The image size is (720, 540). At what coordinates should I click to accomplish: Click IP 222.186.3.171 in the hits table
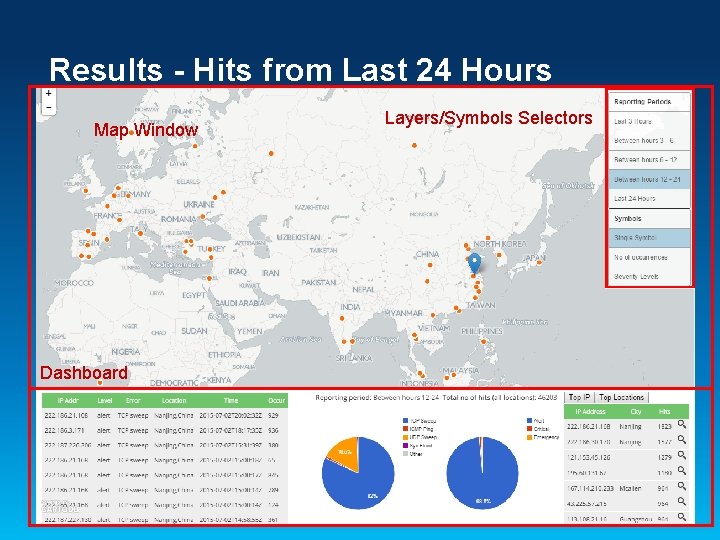coord(64,430)
